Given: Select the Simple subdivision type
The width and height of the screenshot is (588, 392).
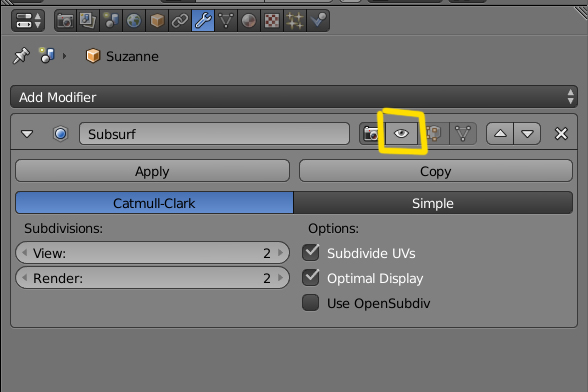Looking at the screenshot, I should pyautogui.click(x=433, y=203).
